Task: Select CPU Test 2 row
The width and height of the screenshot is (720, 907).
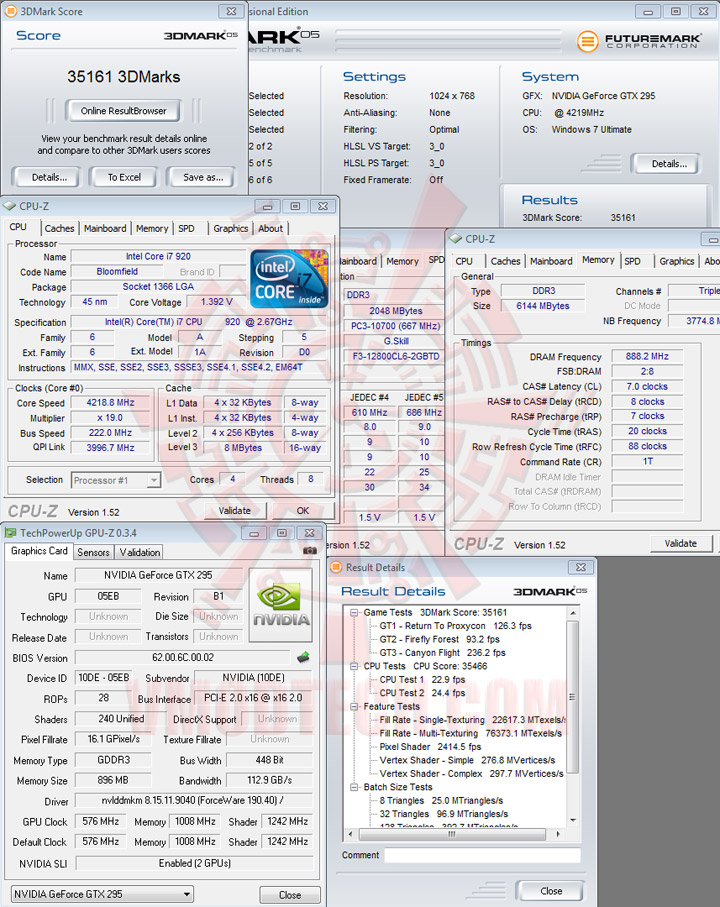Action: [x=422, y=693]
